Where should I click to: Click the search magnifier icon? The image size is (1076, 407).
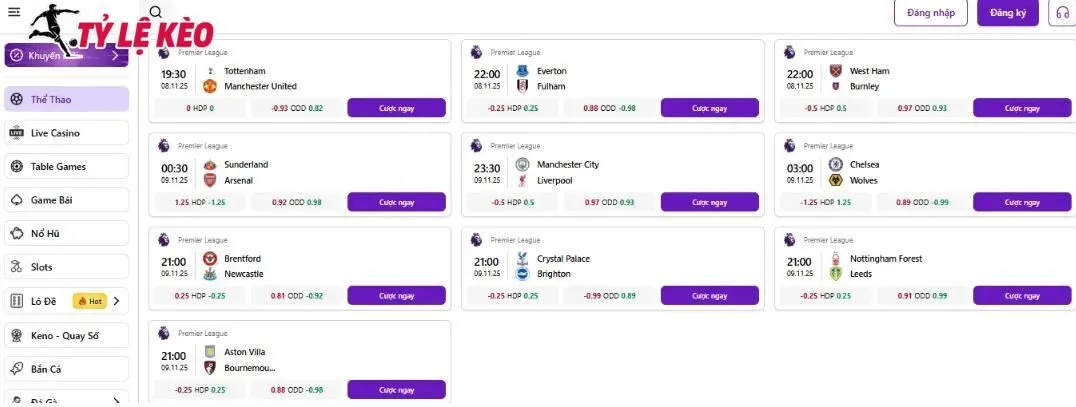155,12
